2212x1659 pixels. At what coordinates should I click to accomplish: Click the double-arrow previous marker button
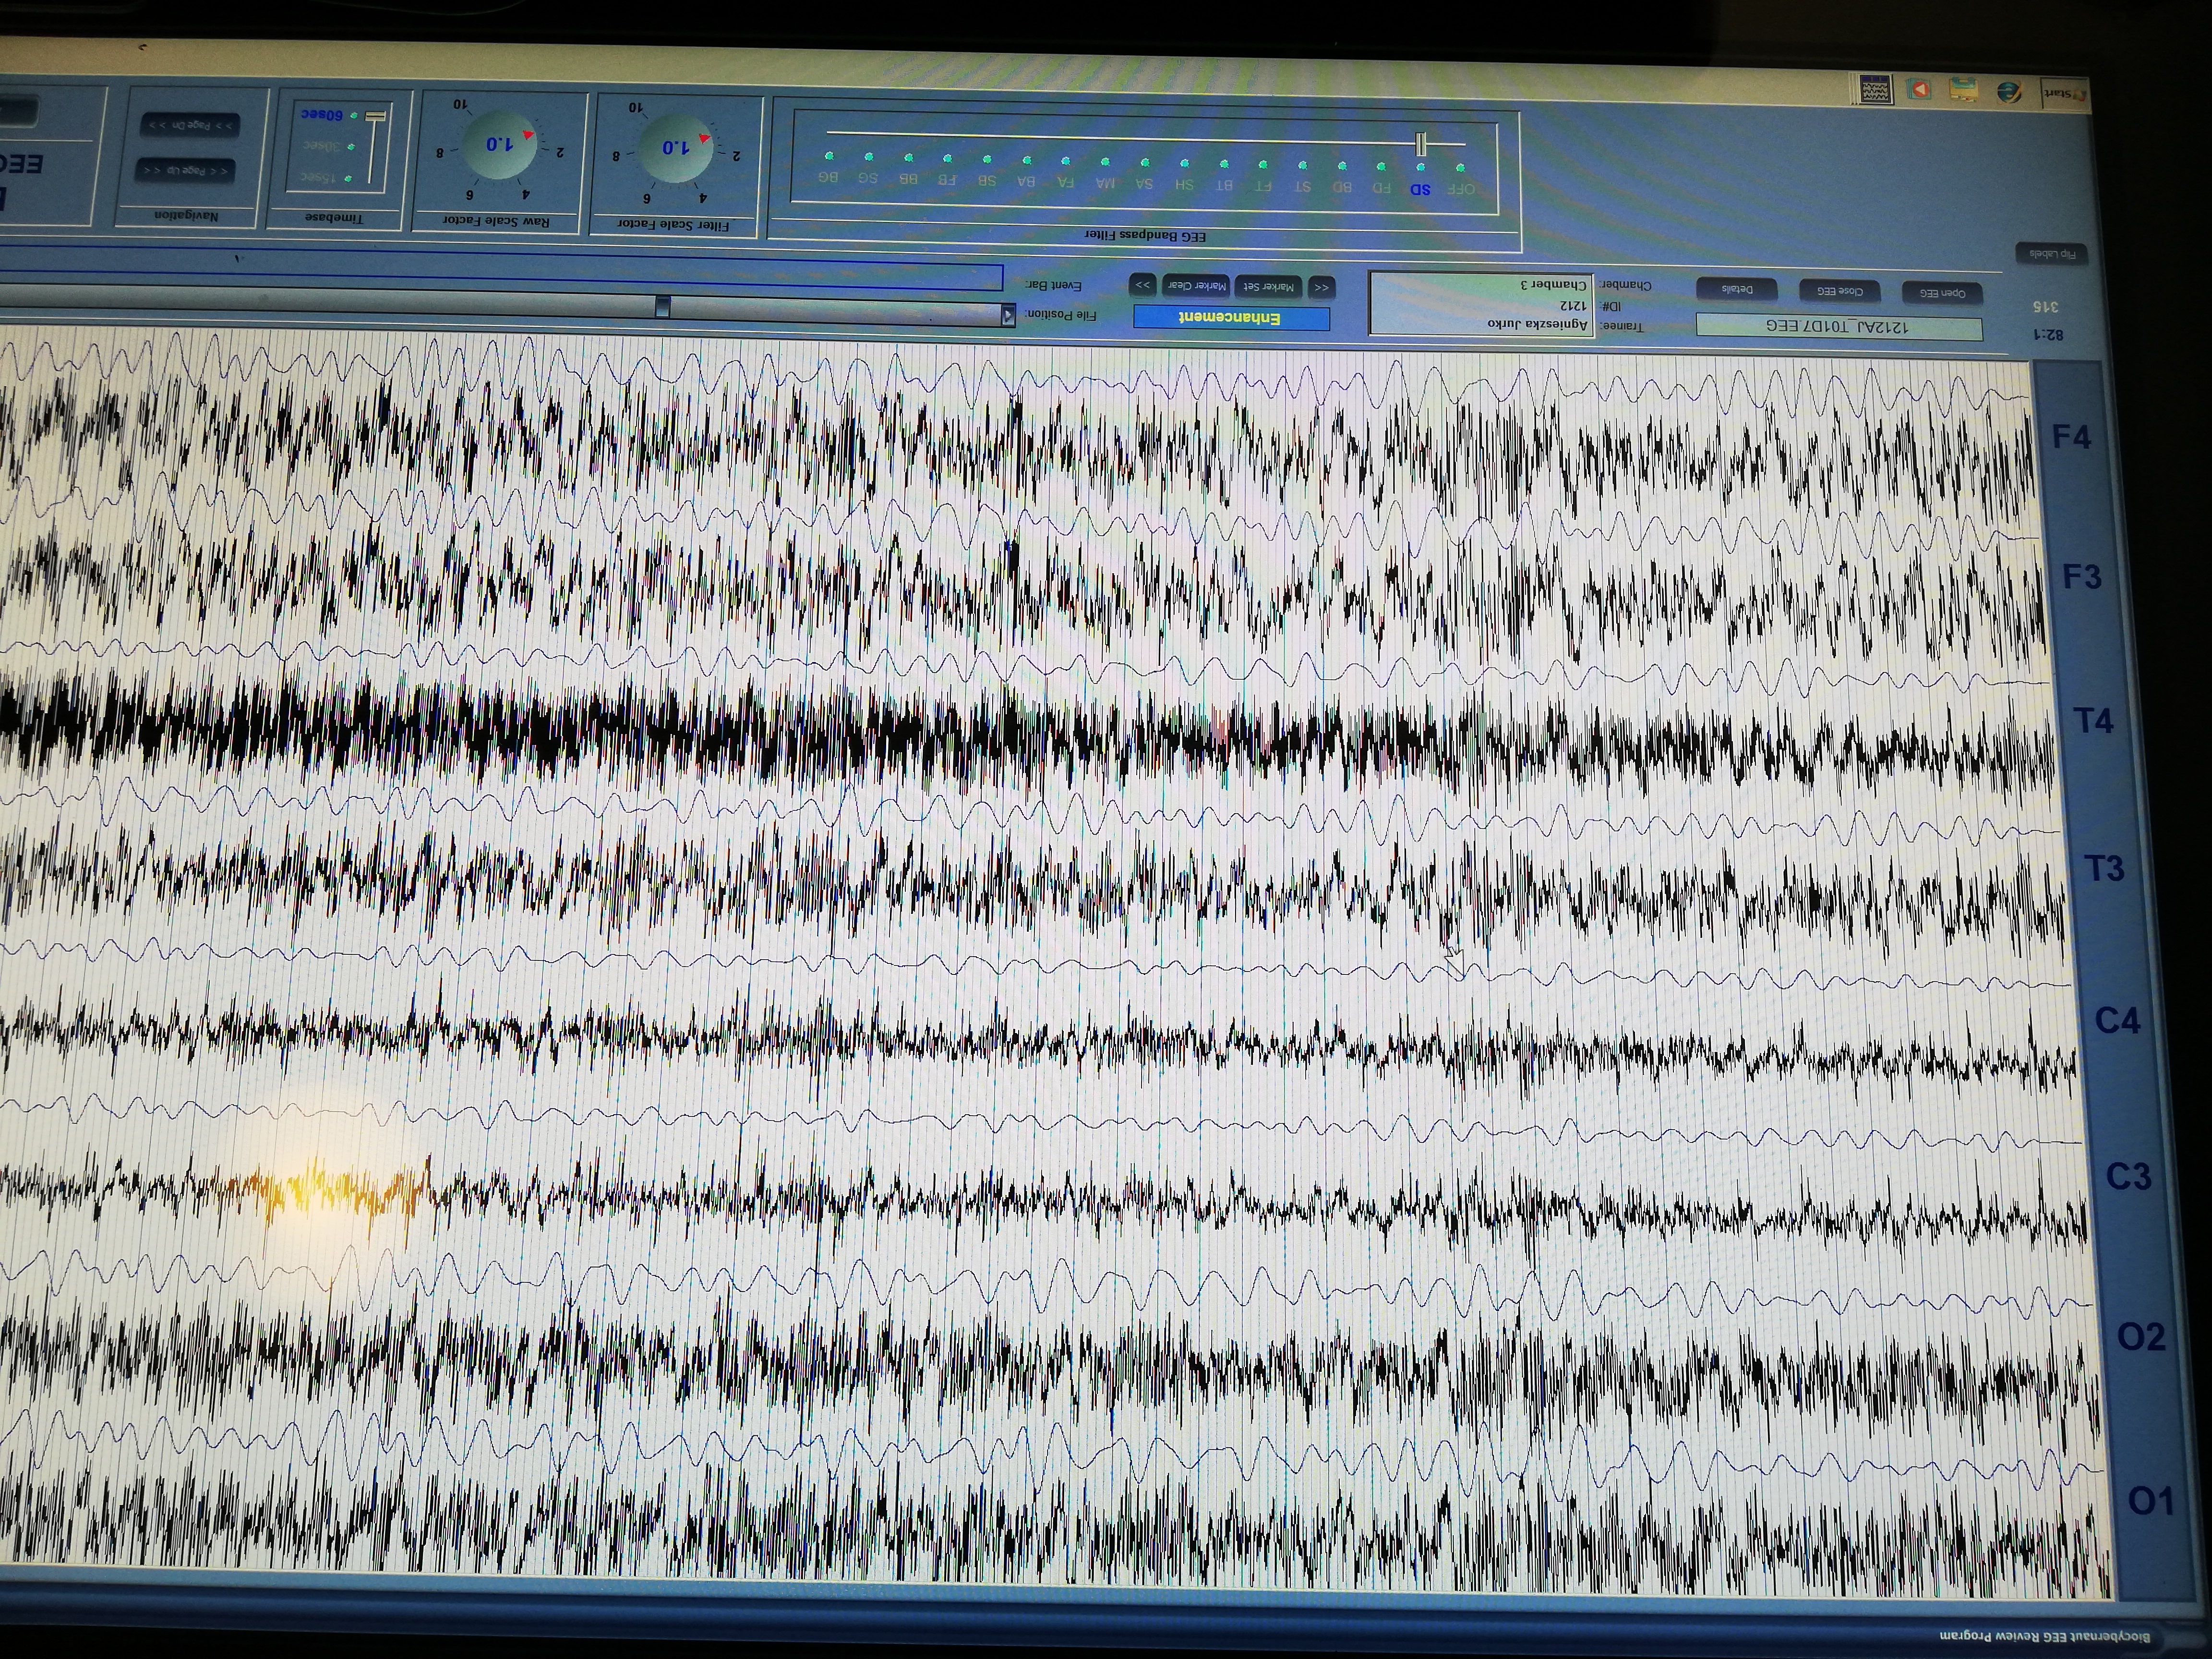1321,287
